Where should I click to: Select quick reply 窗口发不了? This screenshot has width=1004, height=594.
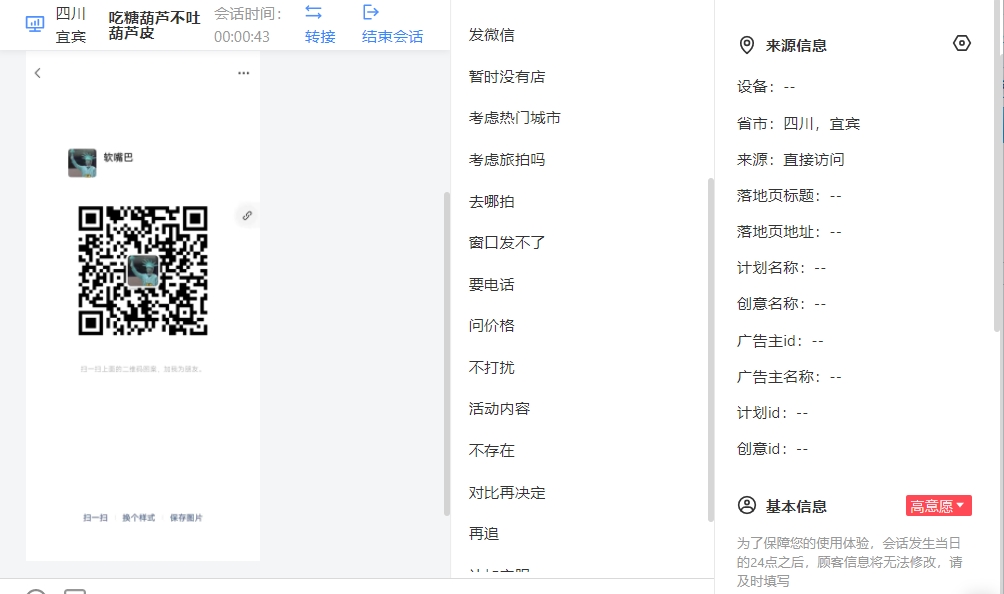pyautogui.click(x=507, y=243)
